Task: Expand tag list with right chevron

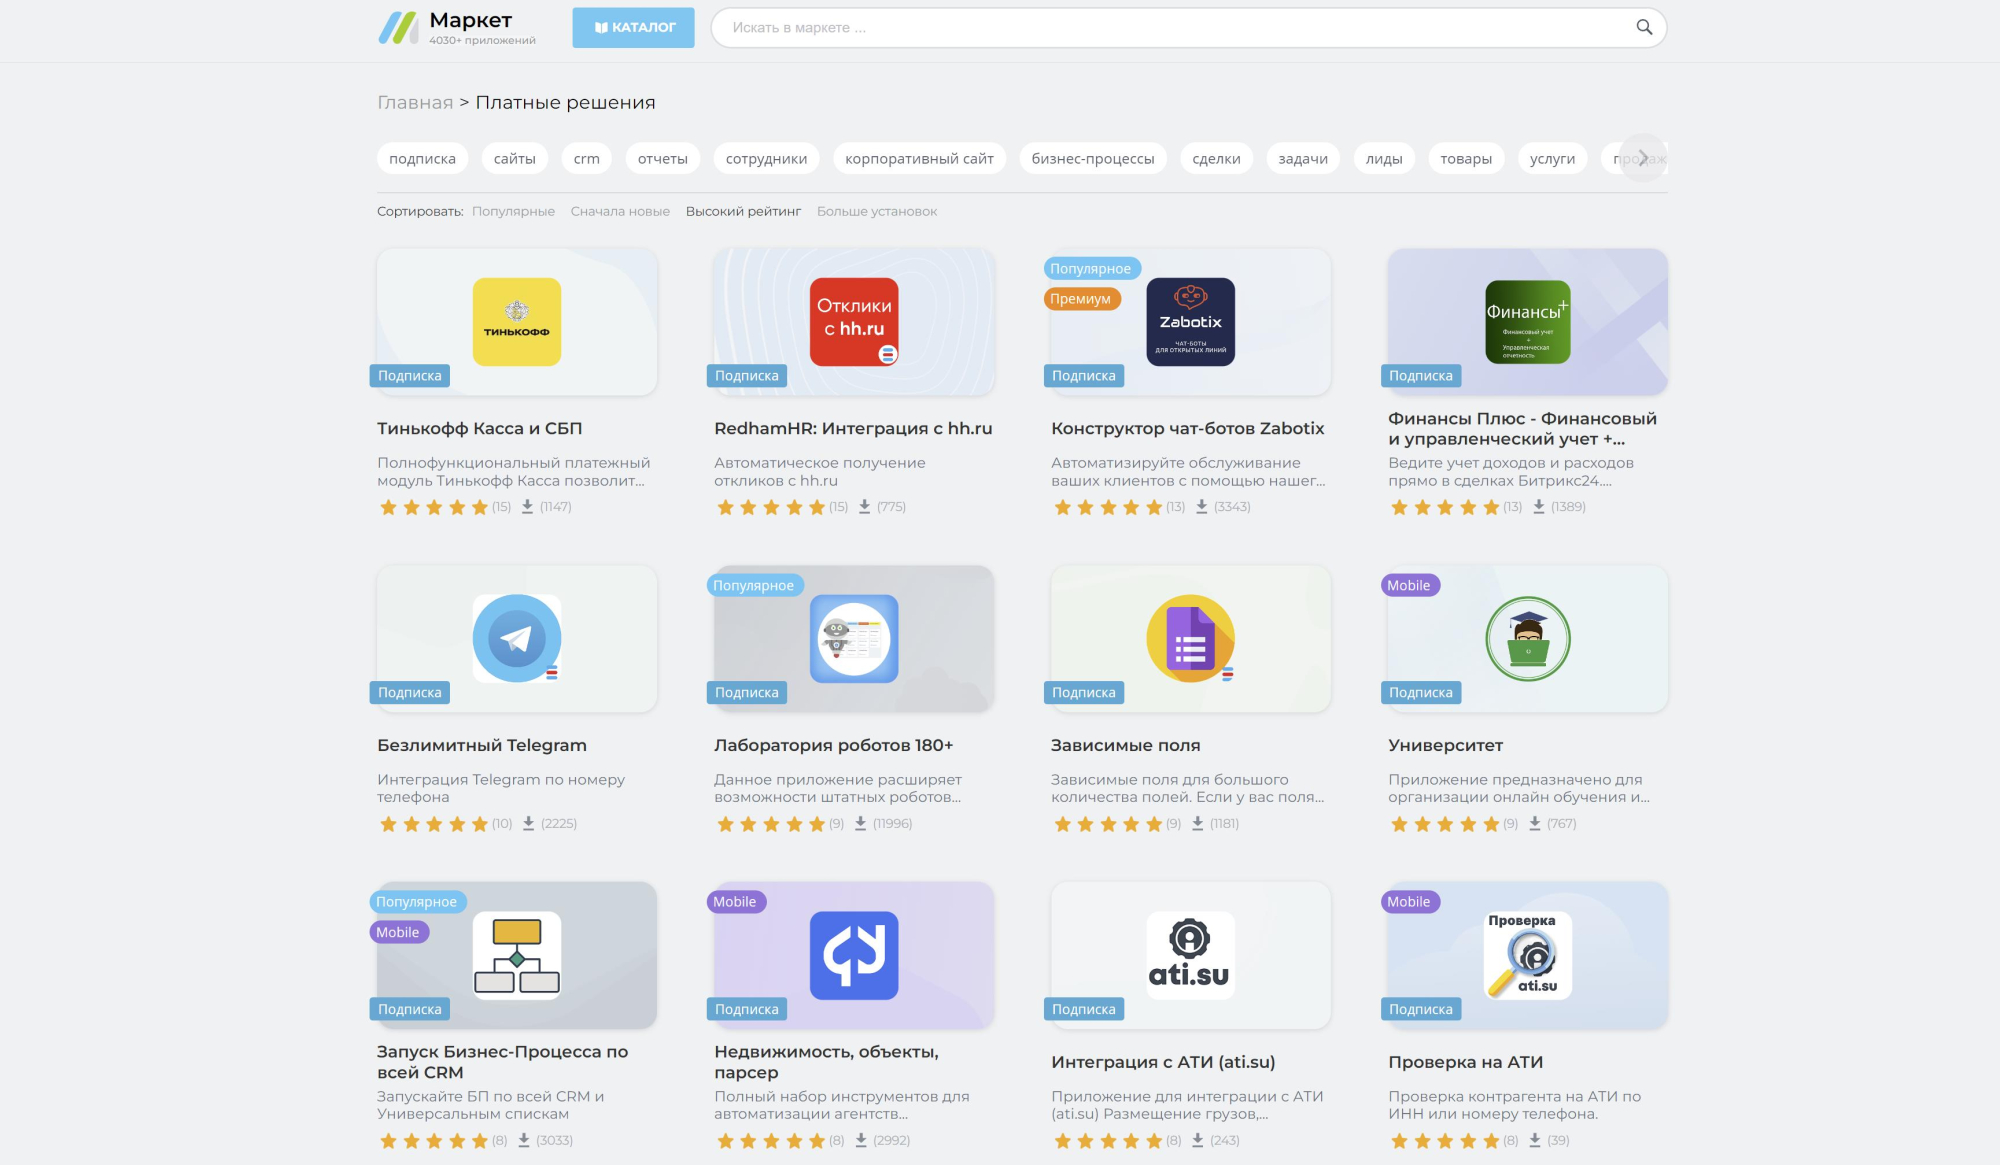Action: 1643,158
